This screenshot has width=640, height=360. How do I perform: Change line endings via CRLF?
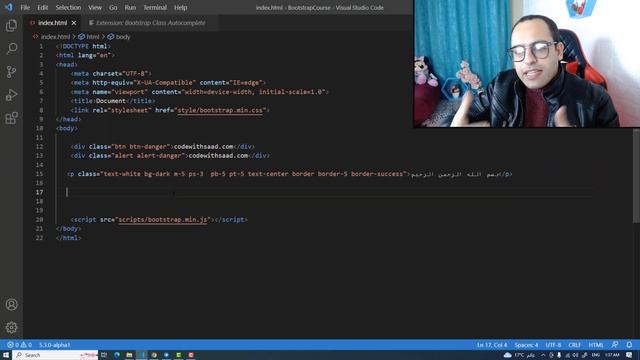tap(574, 345)
